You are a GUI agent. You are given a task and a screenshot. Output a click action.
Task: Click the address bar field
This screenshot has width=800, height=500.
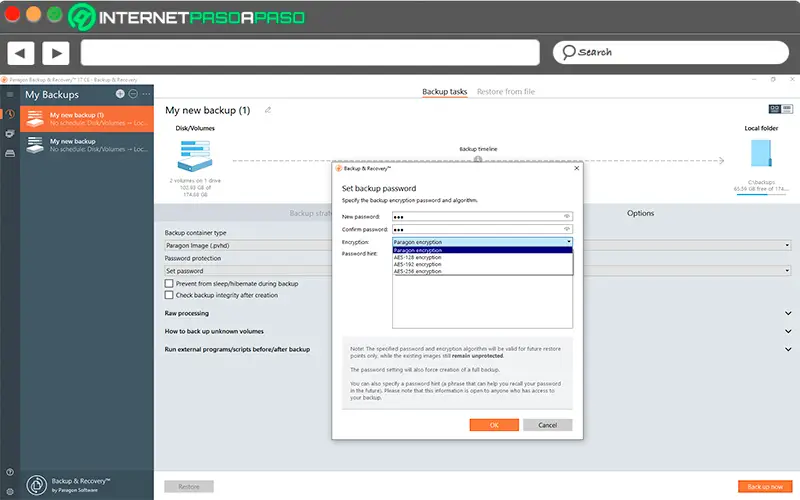[x=310, y=53]
